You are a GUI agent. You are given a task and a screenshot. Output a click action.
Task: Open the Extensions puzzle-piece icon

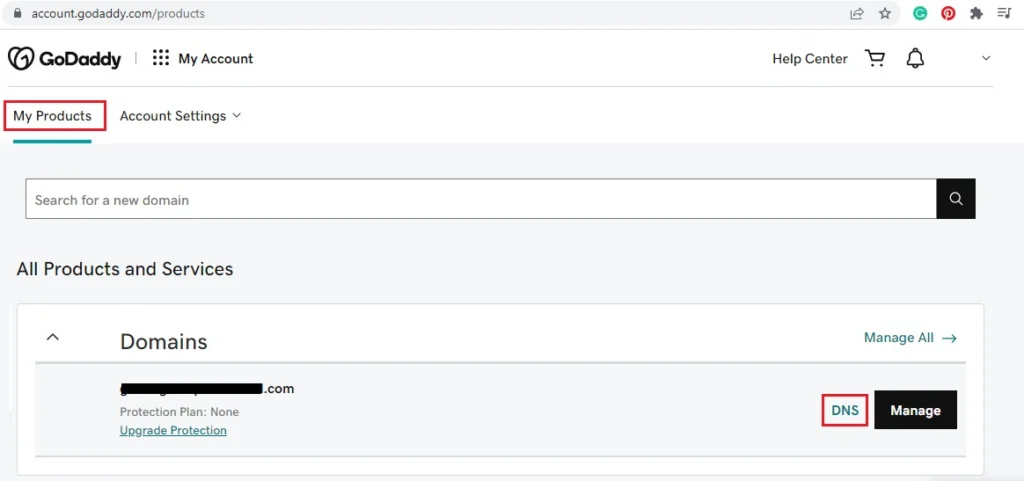976,13
